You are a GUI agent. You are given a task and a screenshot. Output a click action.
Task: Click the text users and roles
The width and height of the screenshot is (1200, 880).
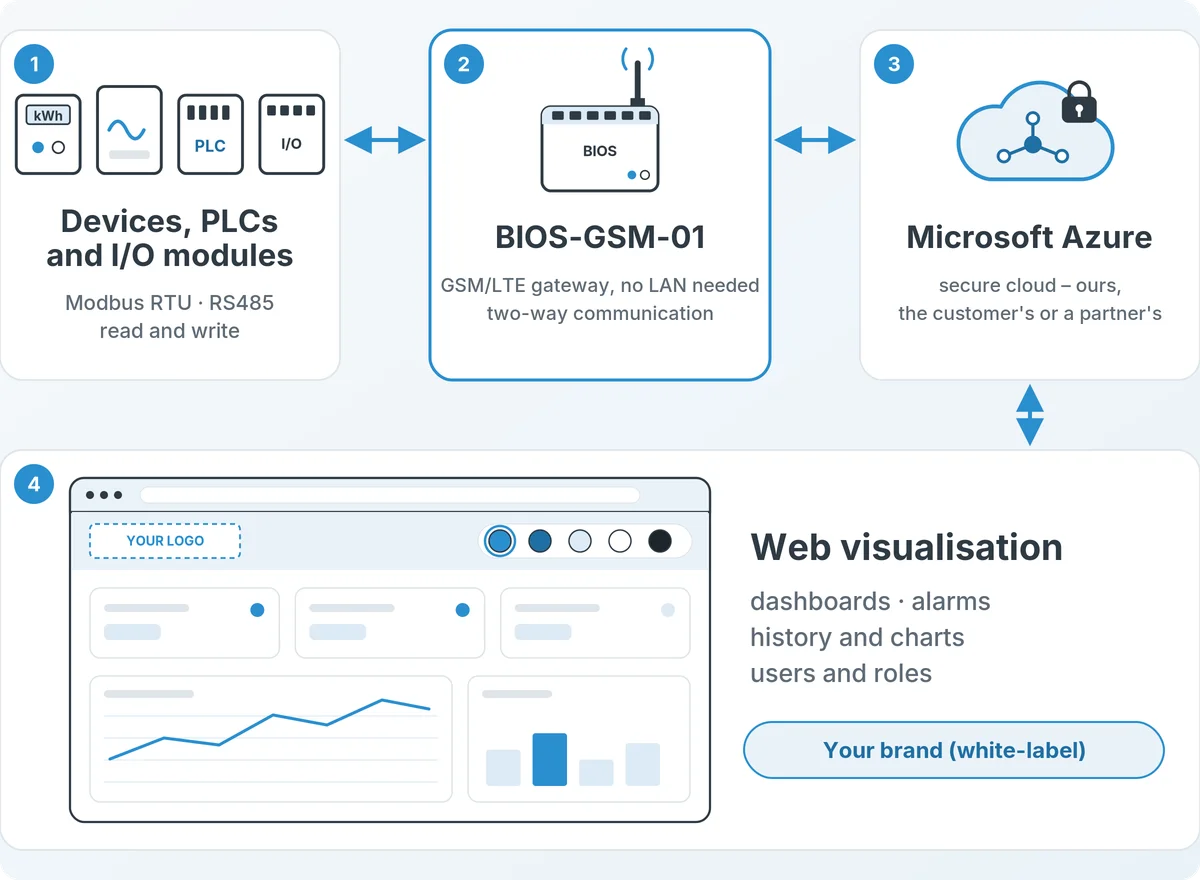point(841,673)
